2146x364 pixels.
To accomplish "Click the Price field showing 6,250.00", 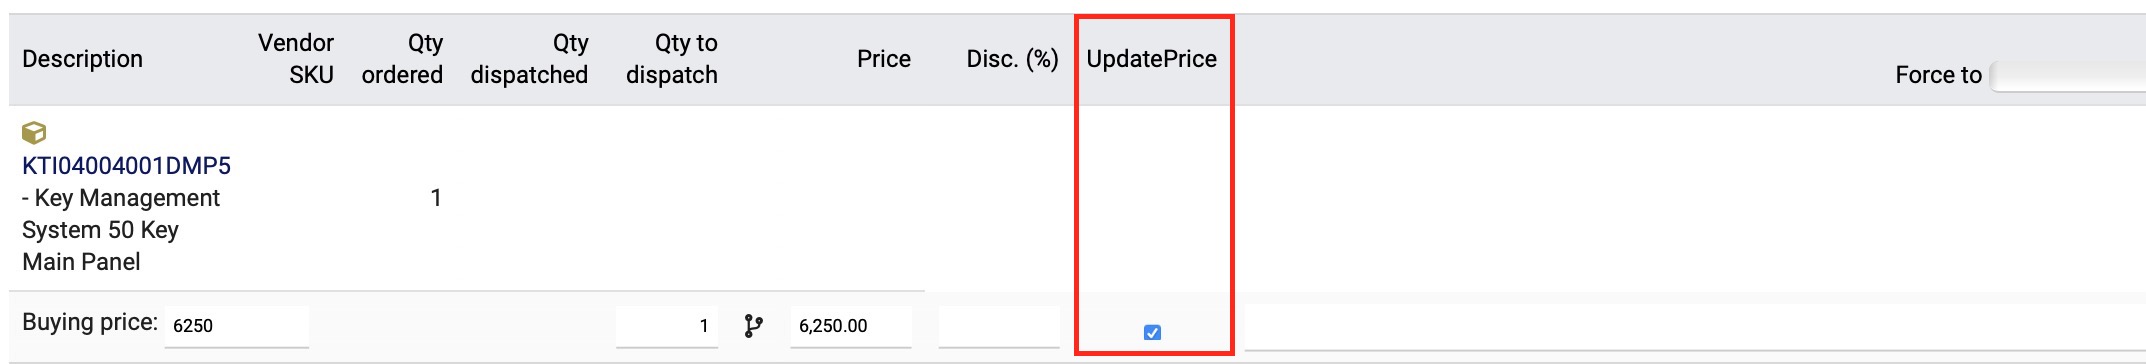I will (850, 326).
